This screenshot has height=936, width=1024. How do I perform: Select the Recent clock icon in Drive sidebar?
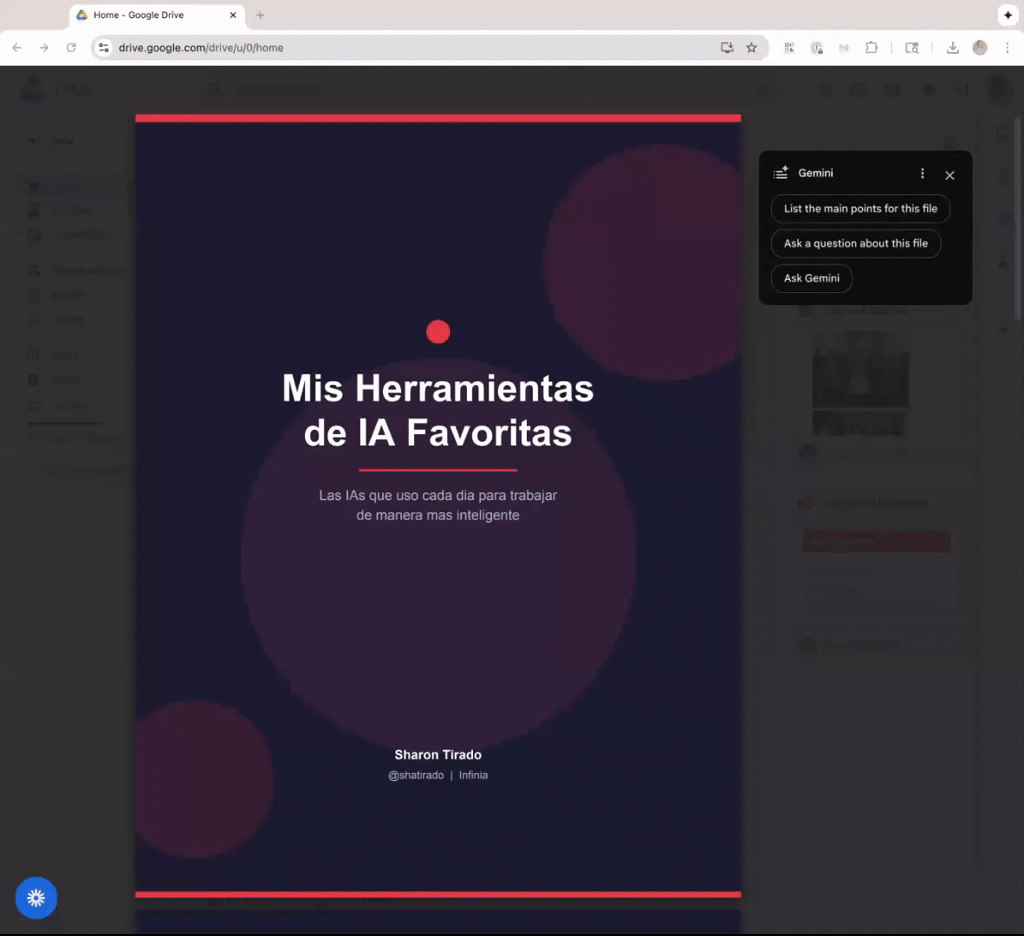point(33,295)
